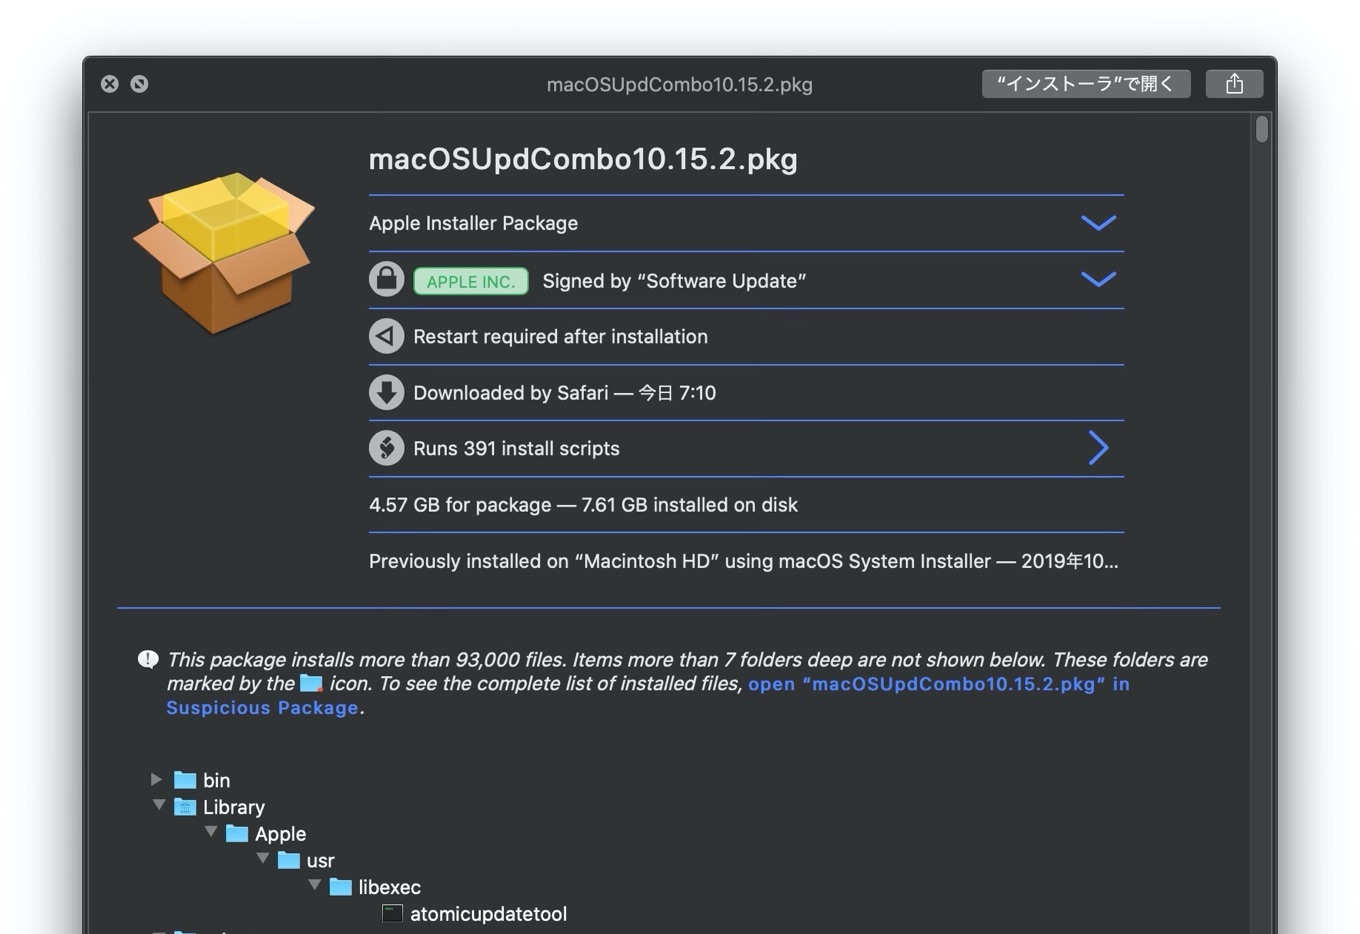Expand the Apple Installer Package chevron

pos(1098,223)
